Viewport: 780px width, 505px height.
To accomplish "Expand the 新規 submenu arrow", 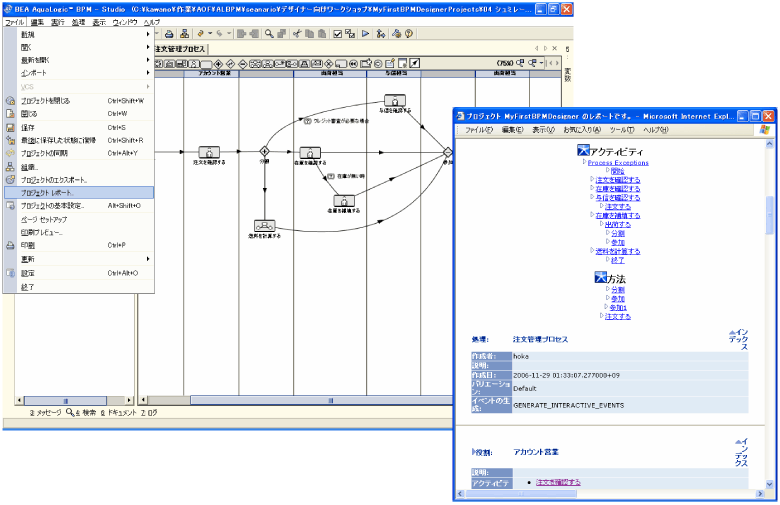I will 148,34.
